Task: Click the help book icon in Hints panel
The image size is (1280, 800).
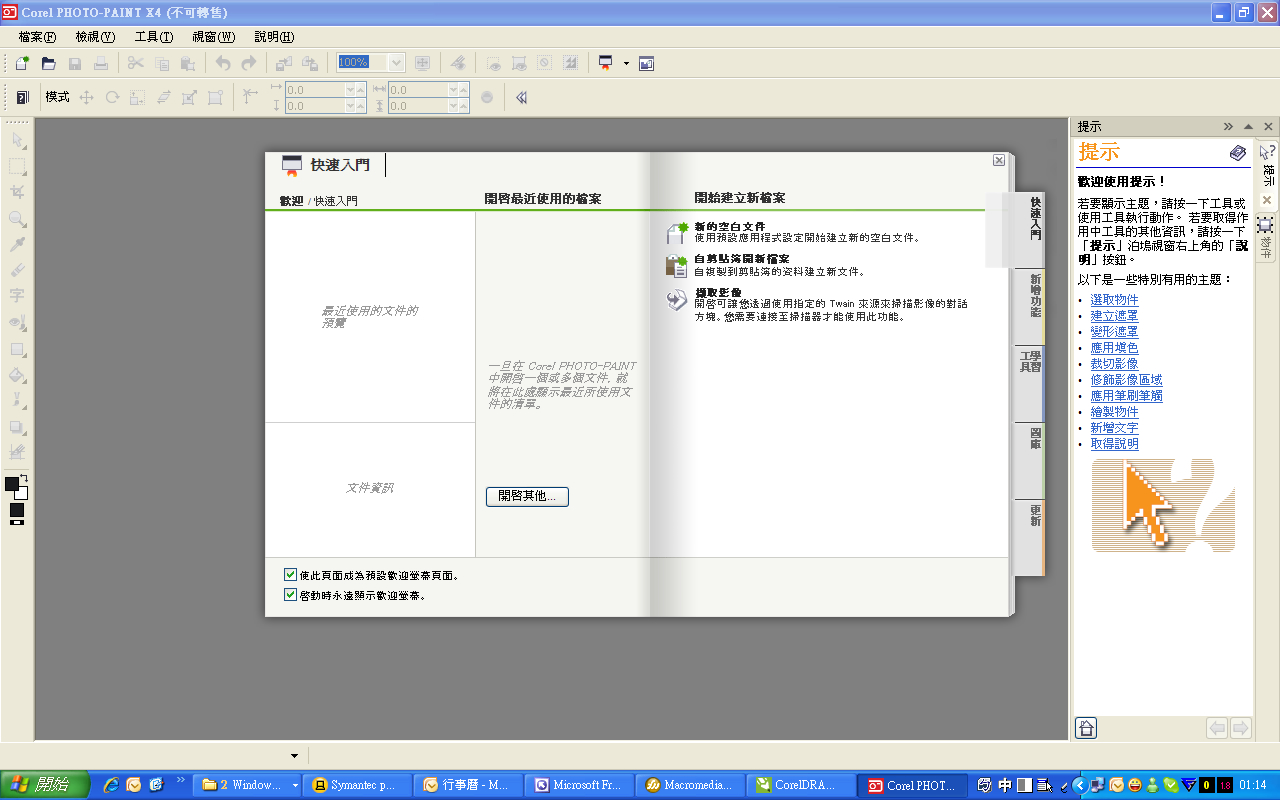Action: [x=1238, y=153]
